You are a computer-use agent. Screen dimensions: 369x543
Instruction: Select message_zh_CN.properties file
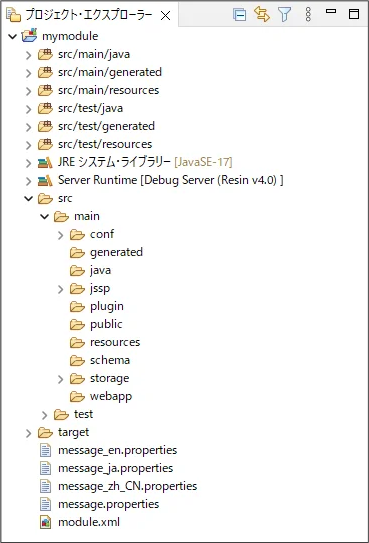click(x=118, y=486)
